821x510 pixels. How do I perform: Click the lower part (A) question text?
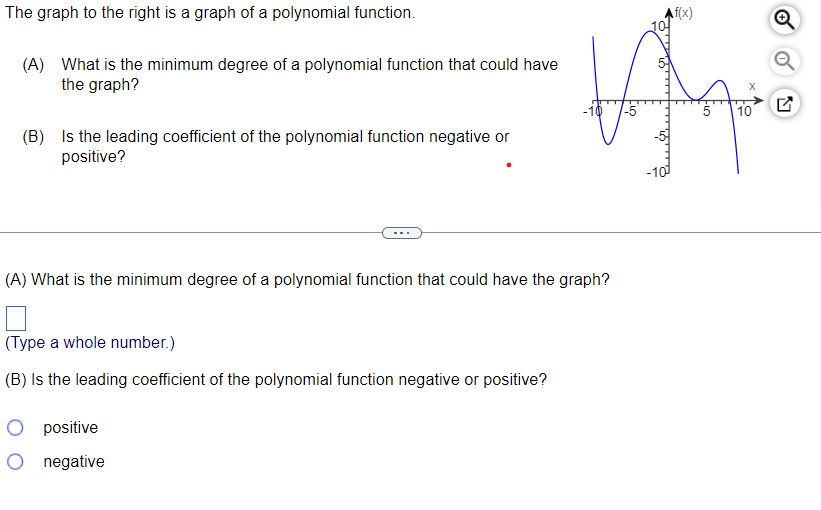(307, 280)
